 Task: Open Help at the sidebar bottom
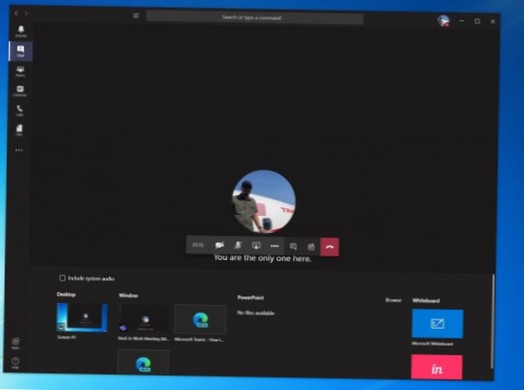click(x=15, y=363)
